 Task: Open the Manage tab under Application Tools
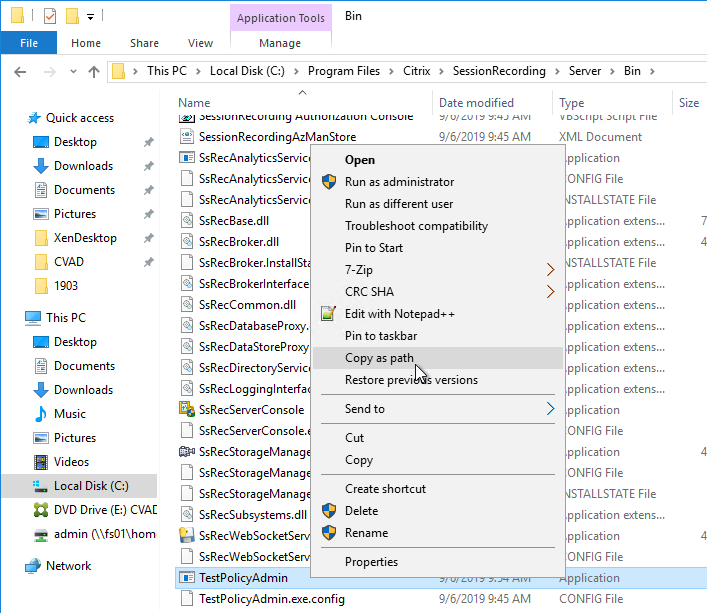pos(280,43)
